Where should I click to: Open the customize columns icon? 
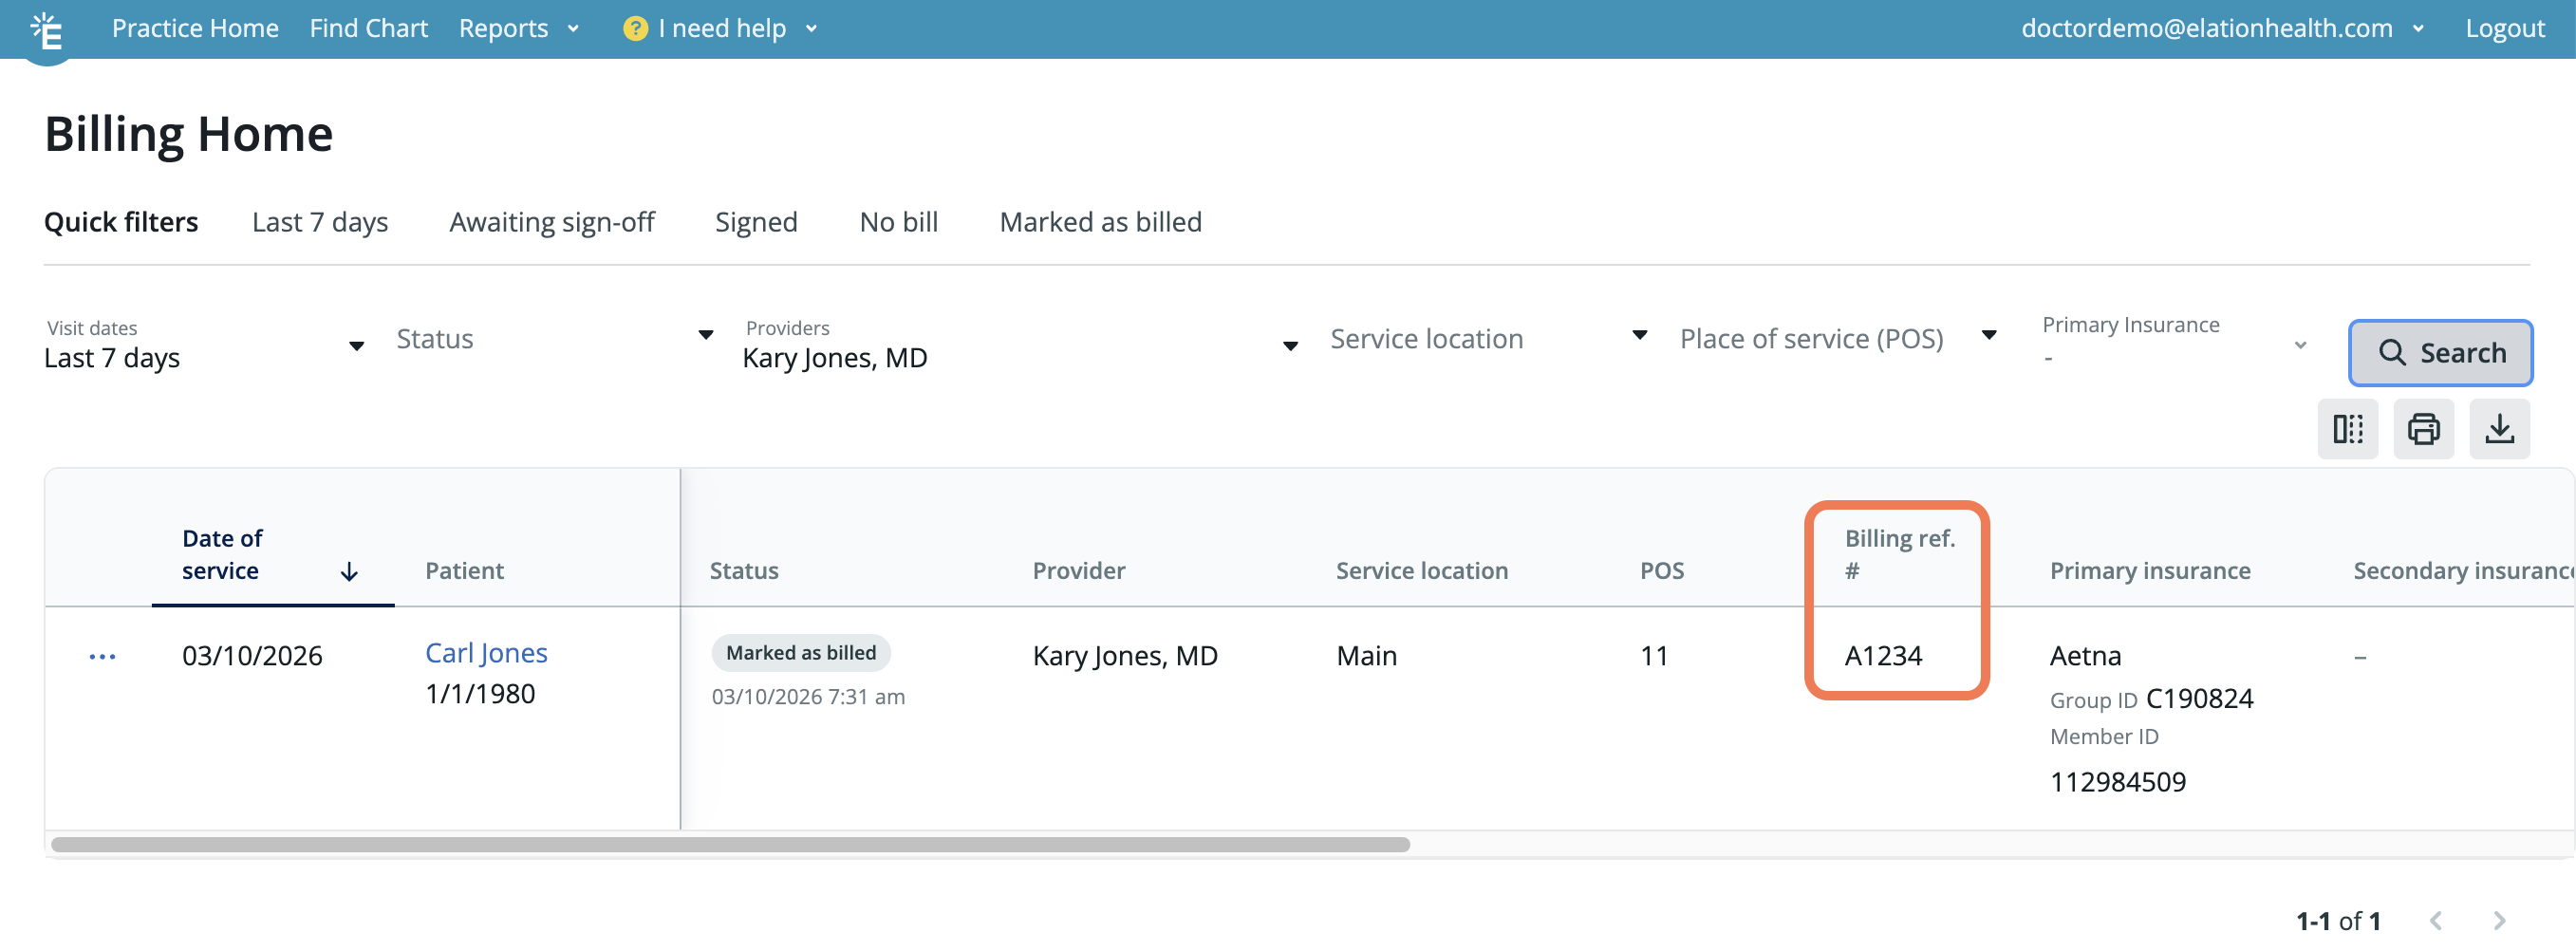coord(2348,428)
